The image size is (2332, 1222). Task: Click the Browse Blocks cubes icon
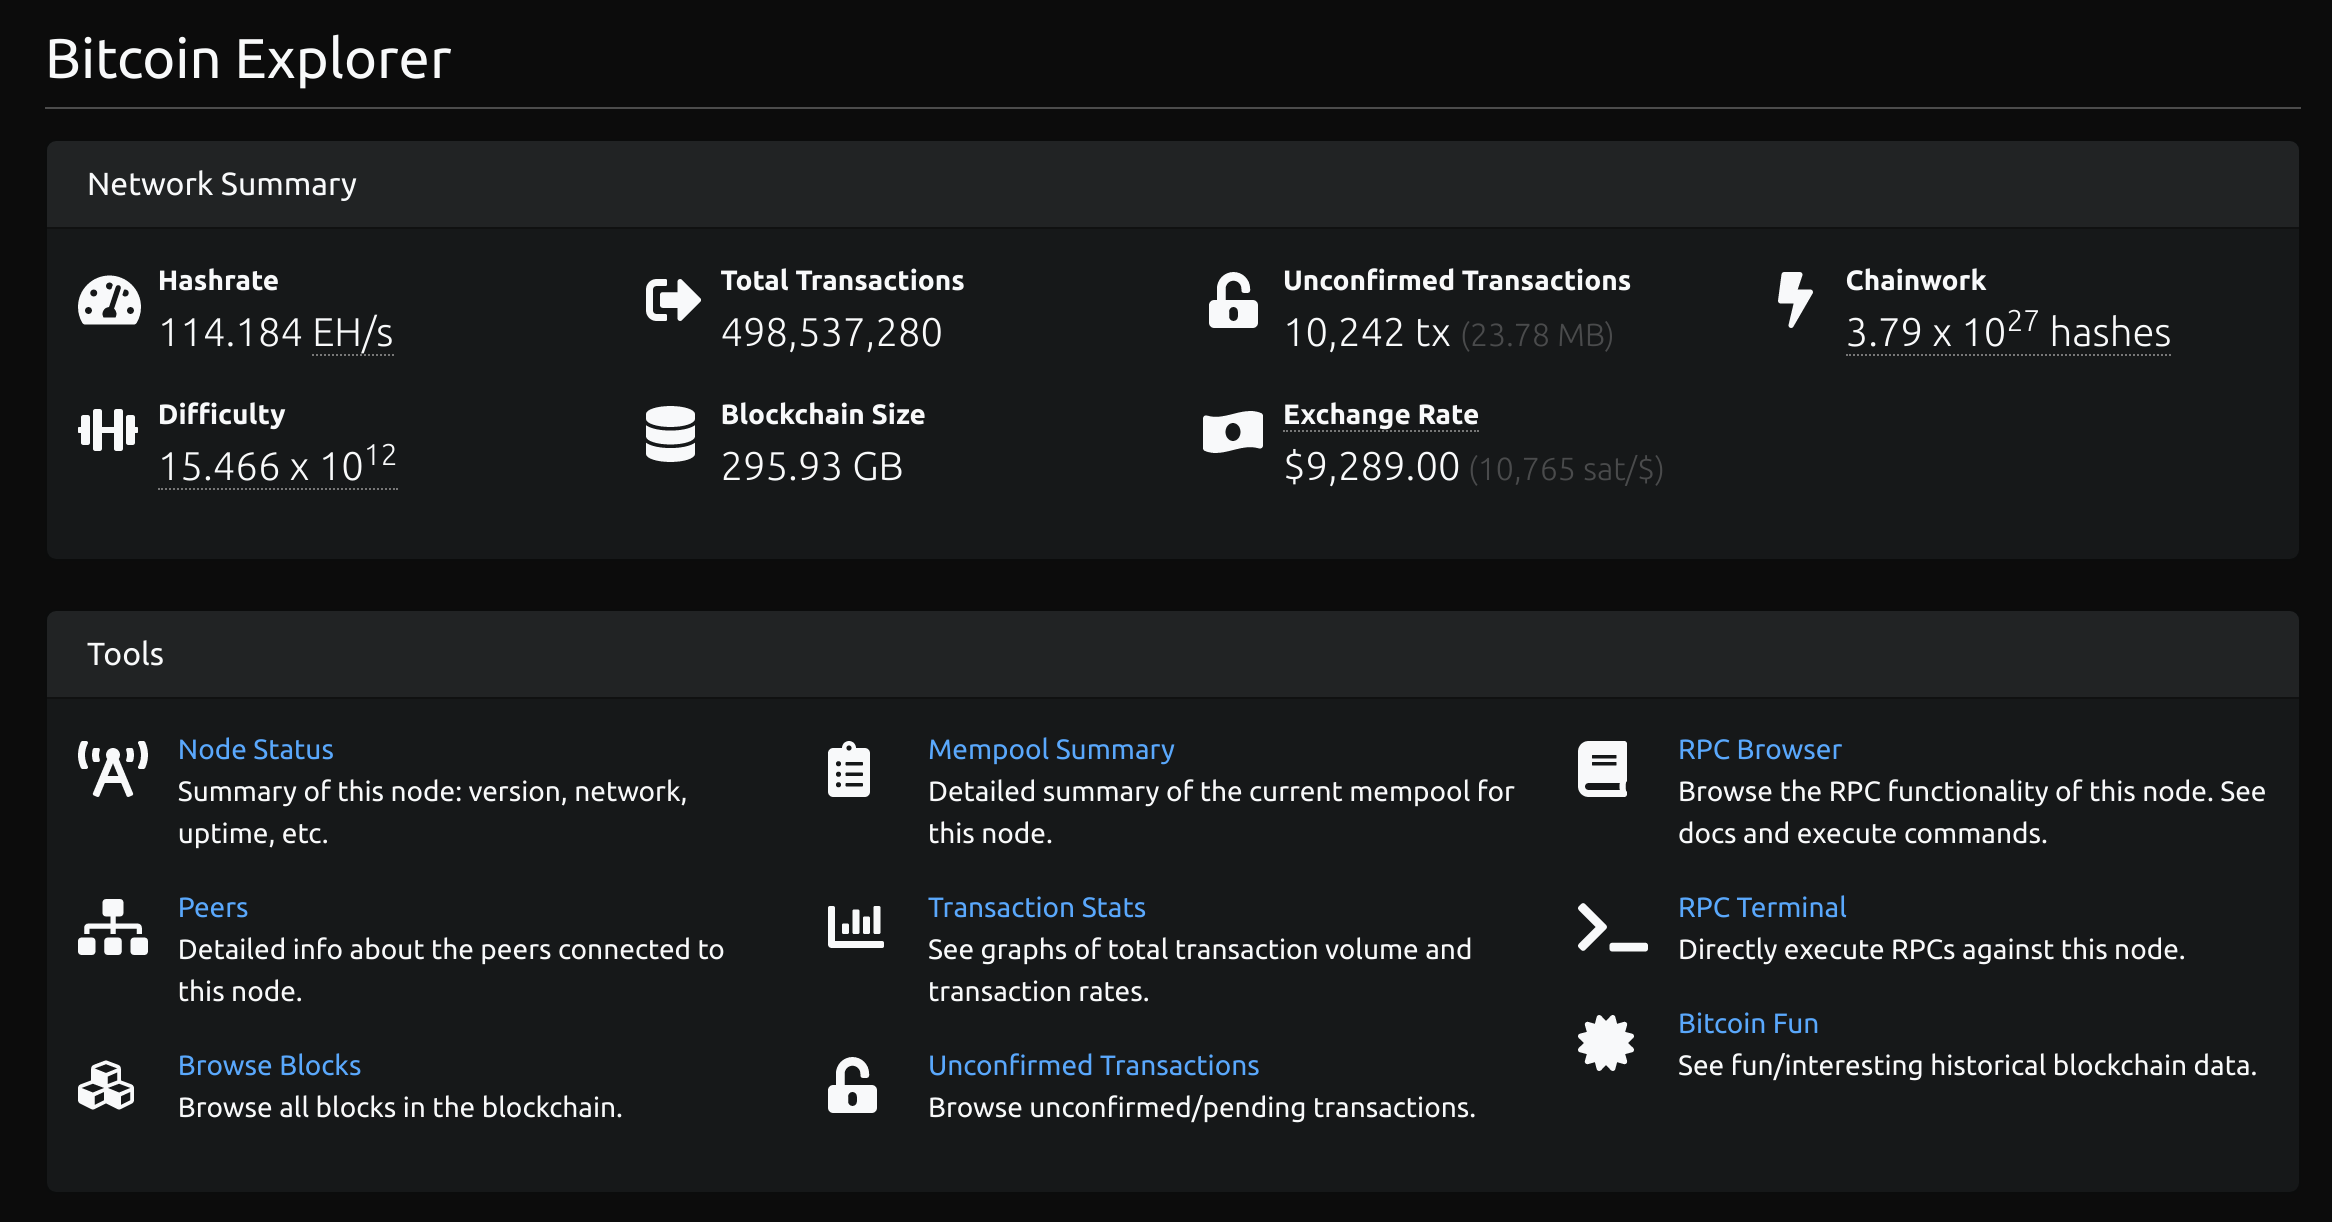(x=106, y=1085)
